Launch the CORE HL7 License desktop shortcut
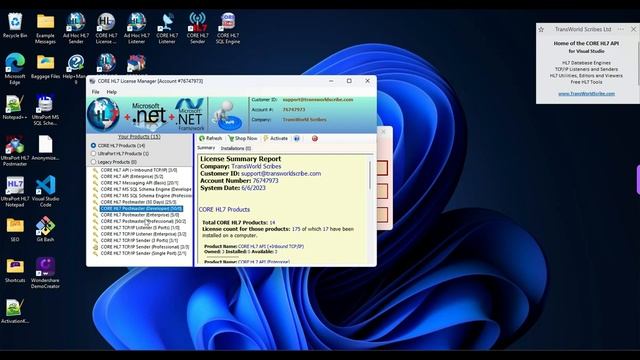640x360 pixels. [x=106, y=28]
